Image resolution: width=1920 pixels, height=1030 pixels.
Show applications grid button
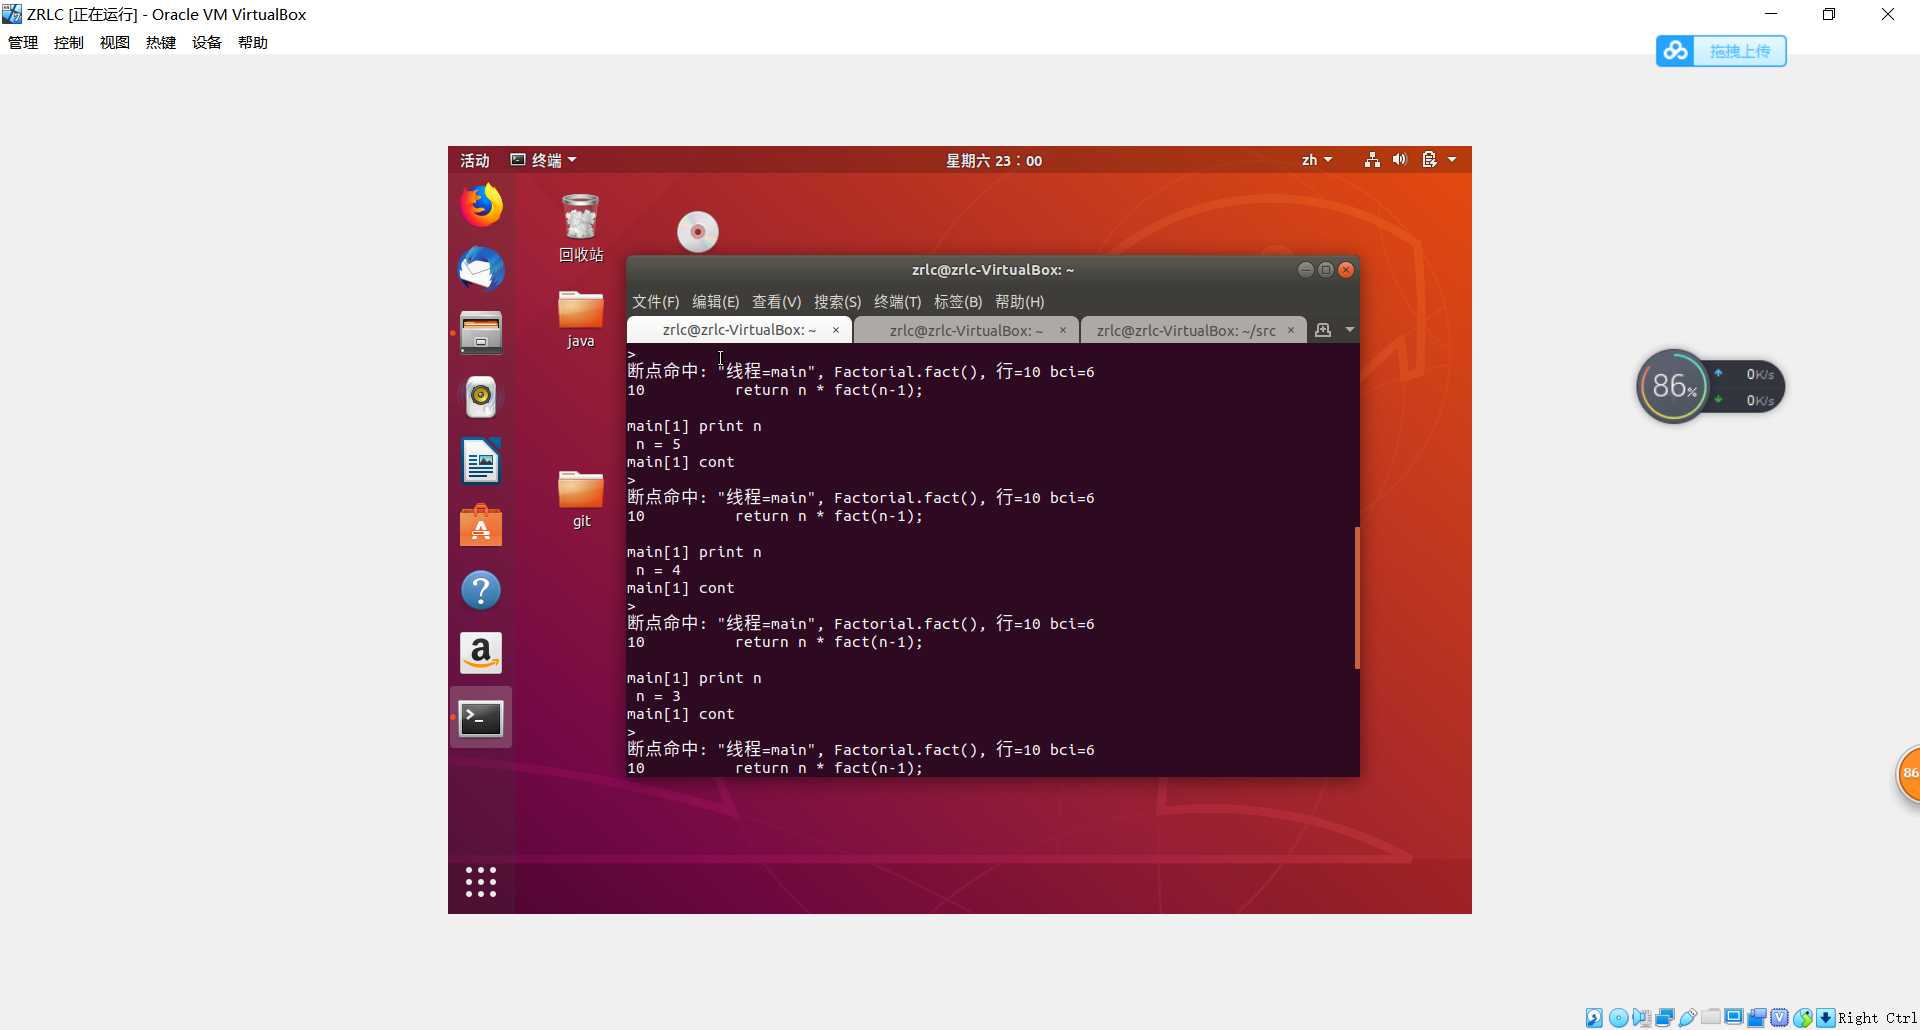481,882
